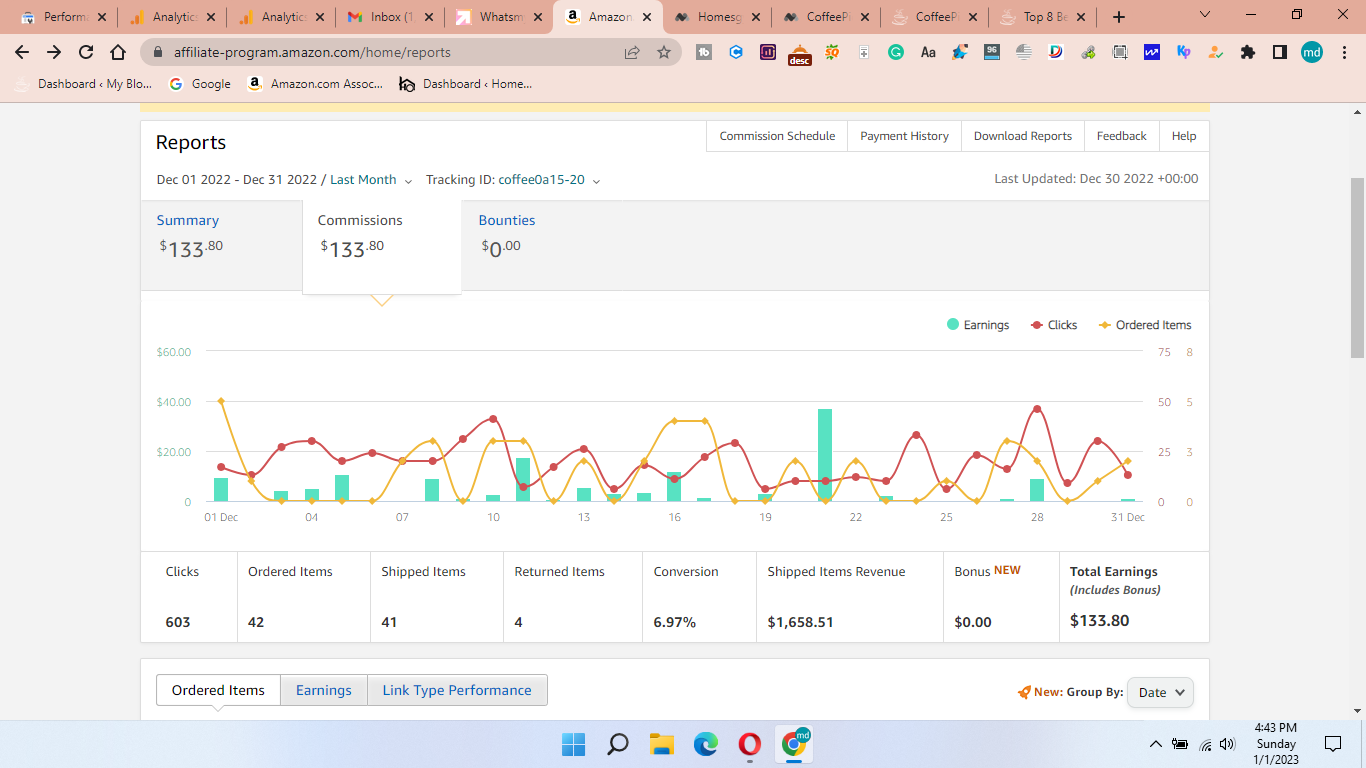Open the Commission Schedule page
Screen dimensions: 1366x768
click(777, 136)
